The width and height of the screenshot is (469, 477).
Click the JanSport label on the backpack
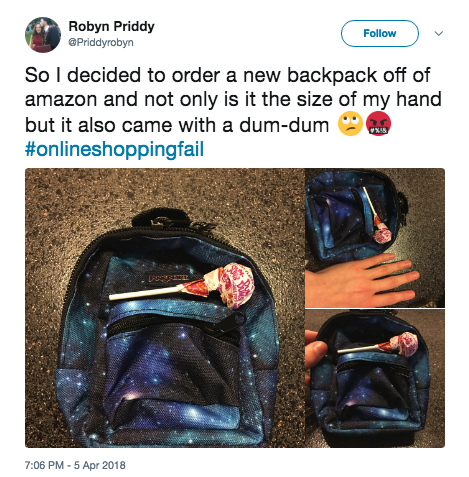(168, 277)
